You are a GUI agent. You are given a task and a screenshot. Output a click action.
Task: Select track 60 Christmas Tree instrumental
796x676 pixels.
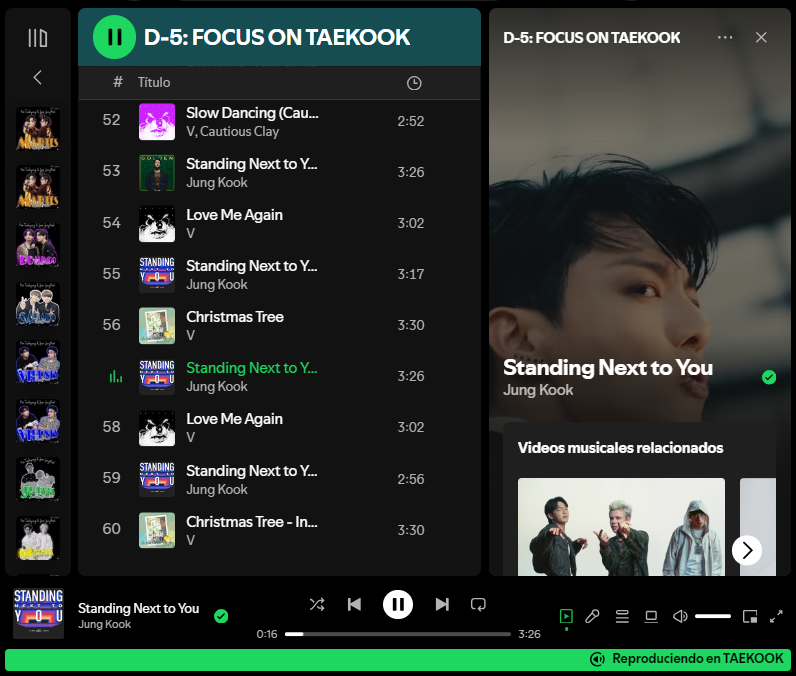point(279,530)
